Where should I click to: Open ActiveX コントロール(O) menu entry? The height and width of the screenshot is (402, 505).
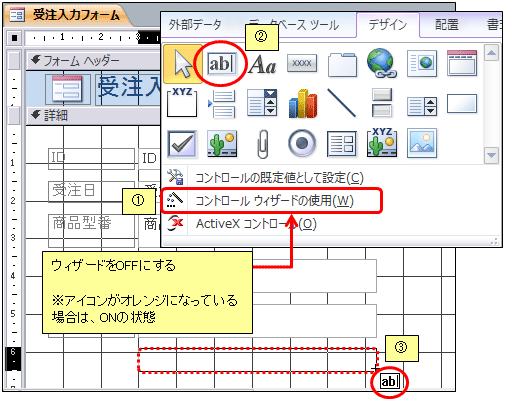pos(256,224)
